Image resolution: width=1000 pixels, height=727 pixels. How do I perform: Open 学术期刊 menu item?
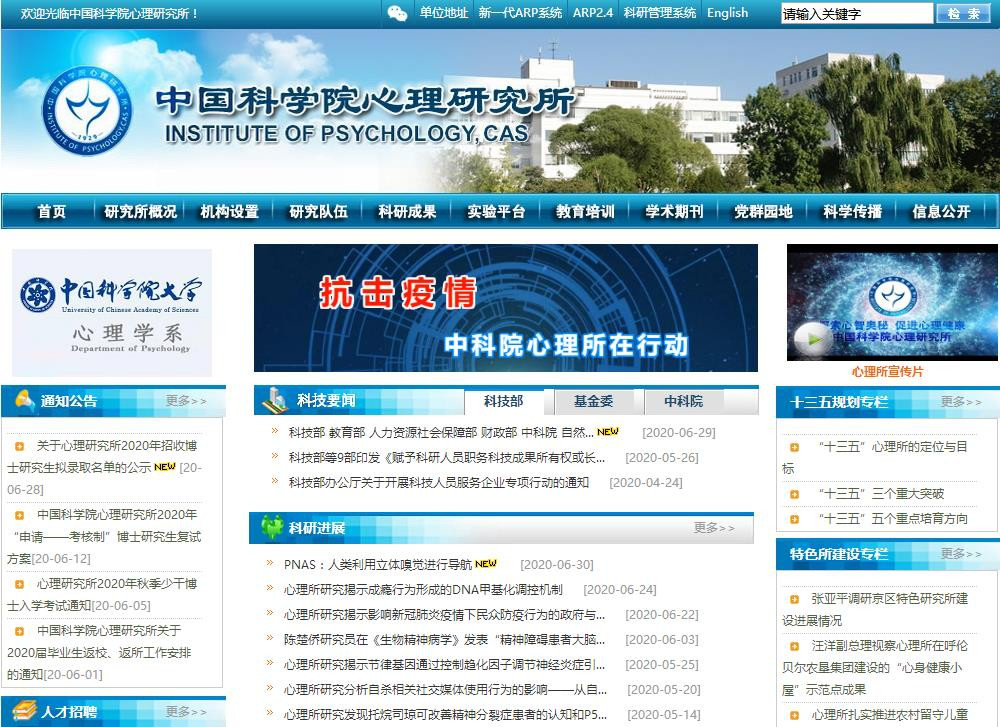[x=674, y=212]
